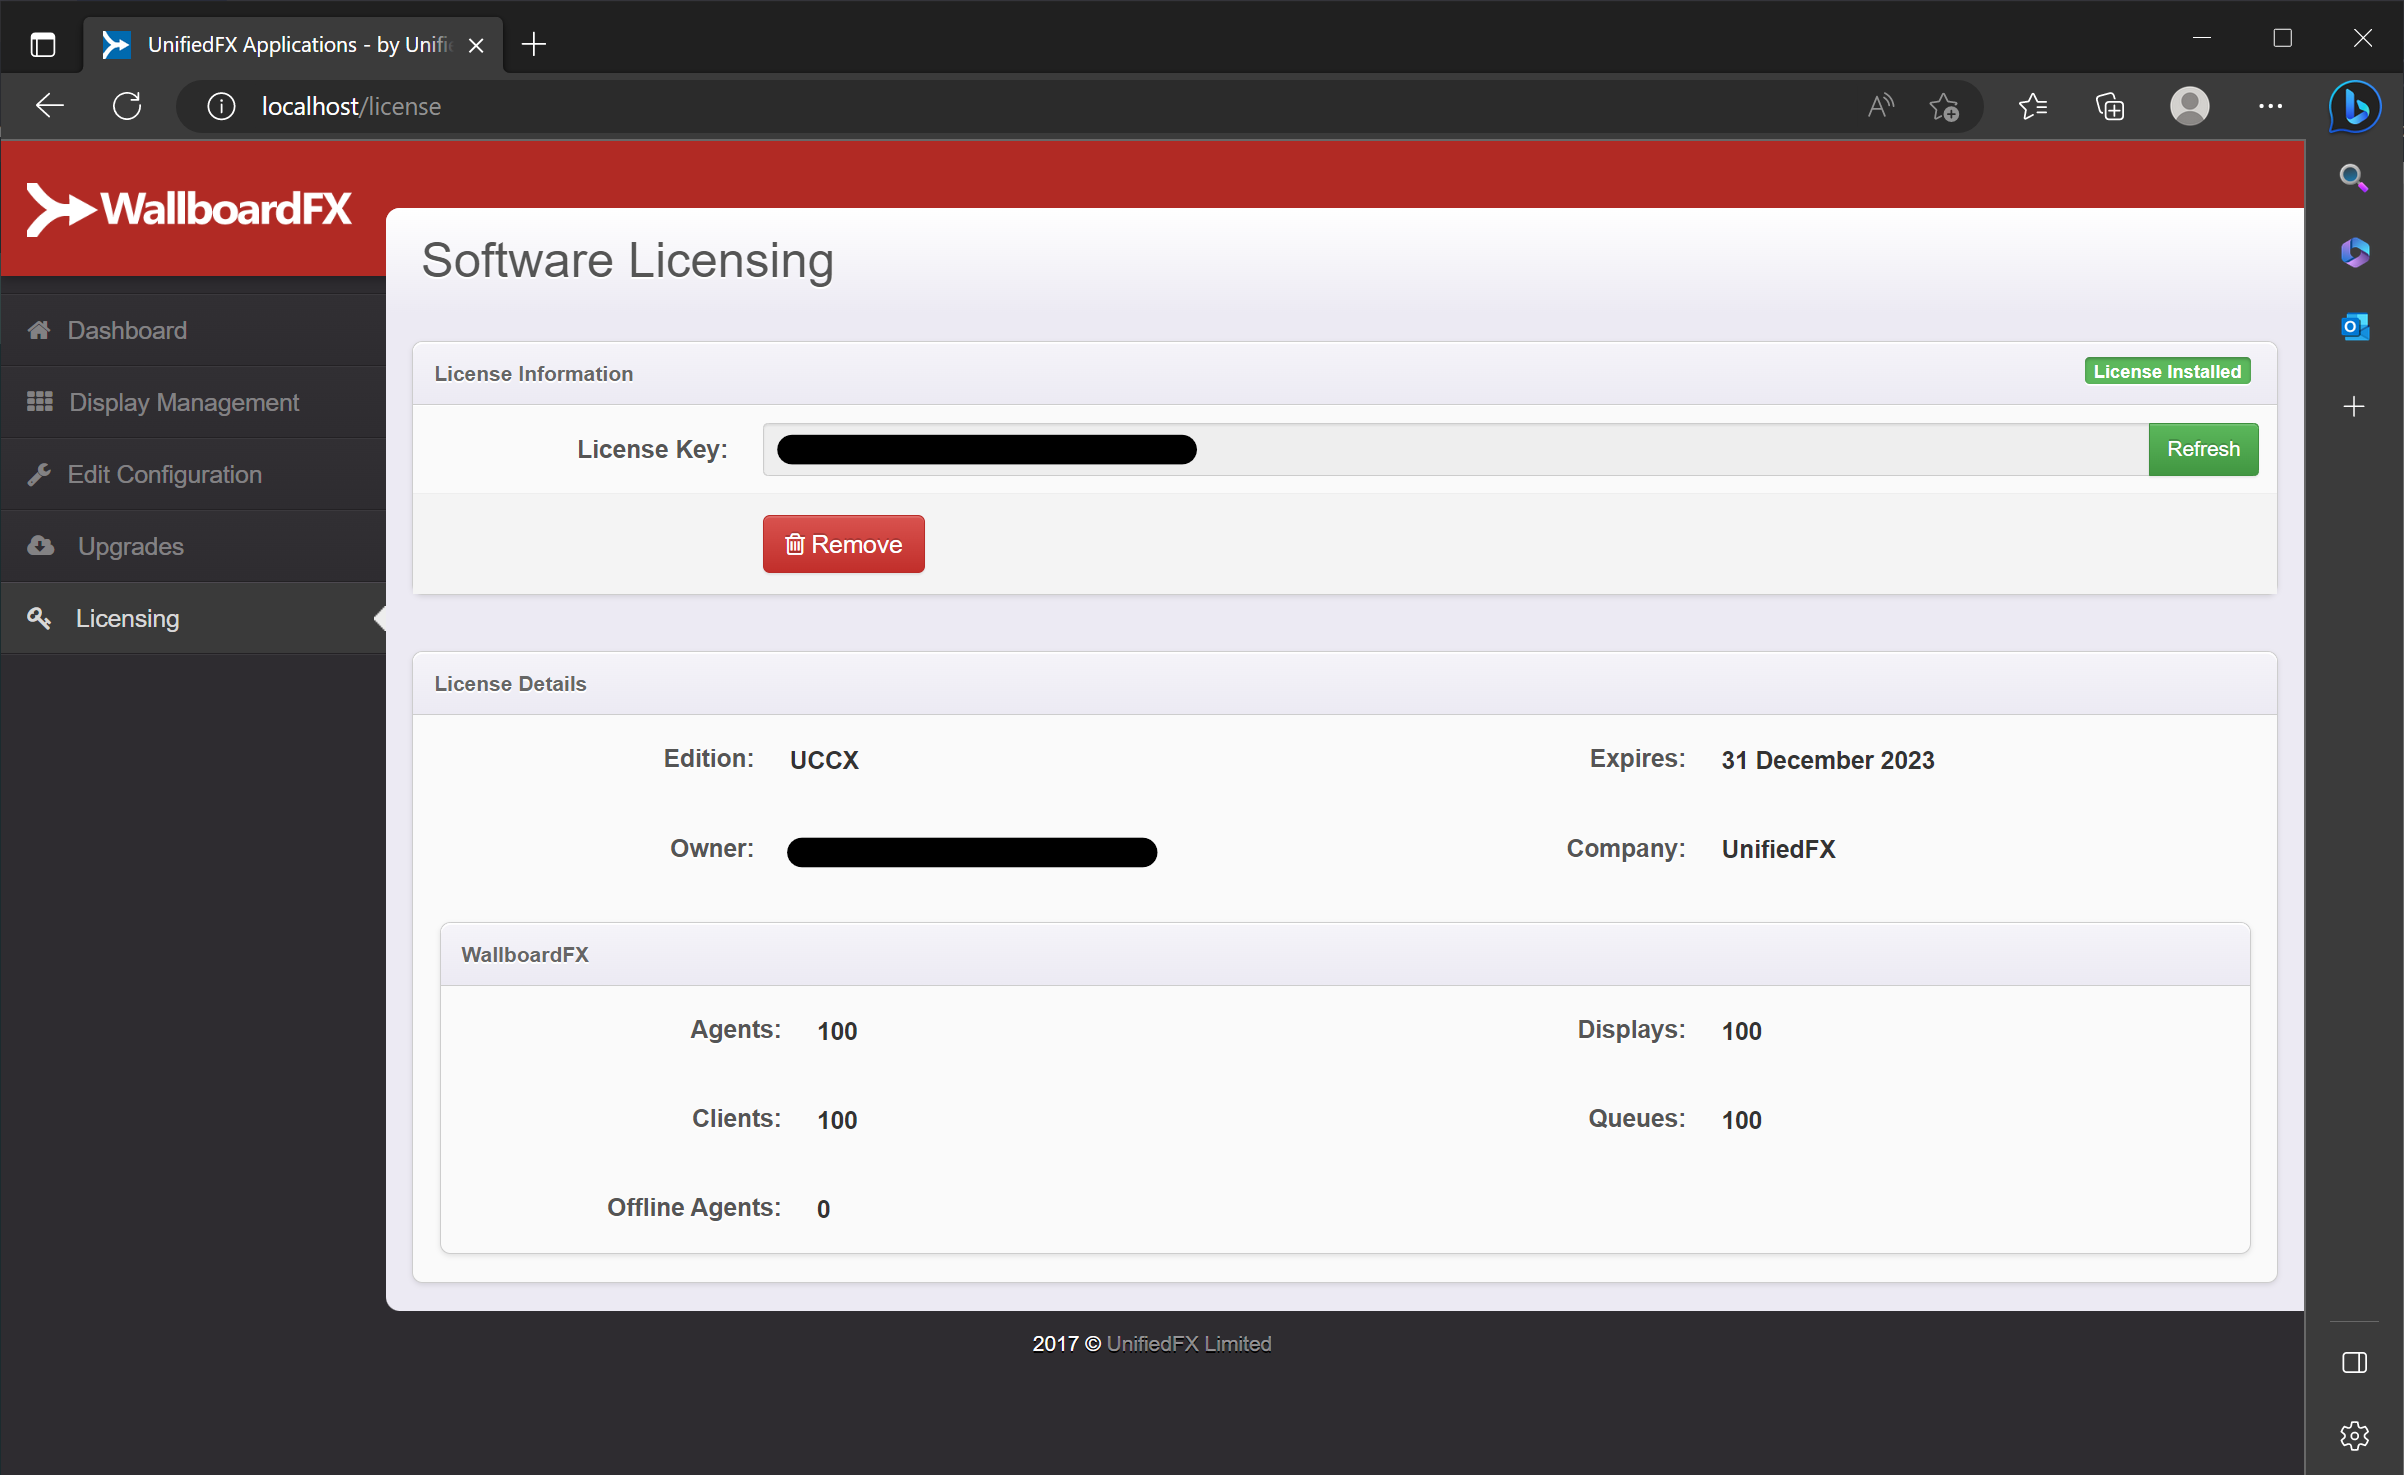The height and width of the screenshot is (1475, 2404).
Task: Click the WallboardFX logo
Action: click(x=189, y=209)
